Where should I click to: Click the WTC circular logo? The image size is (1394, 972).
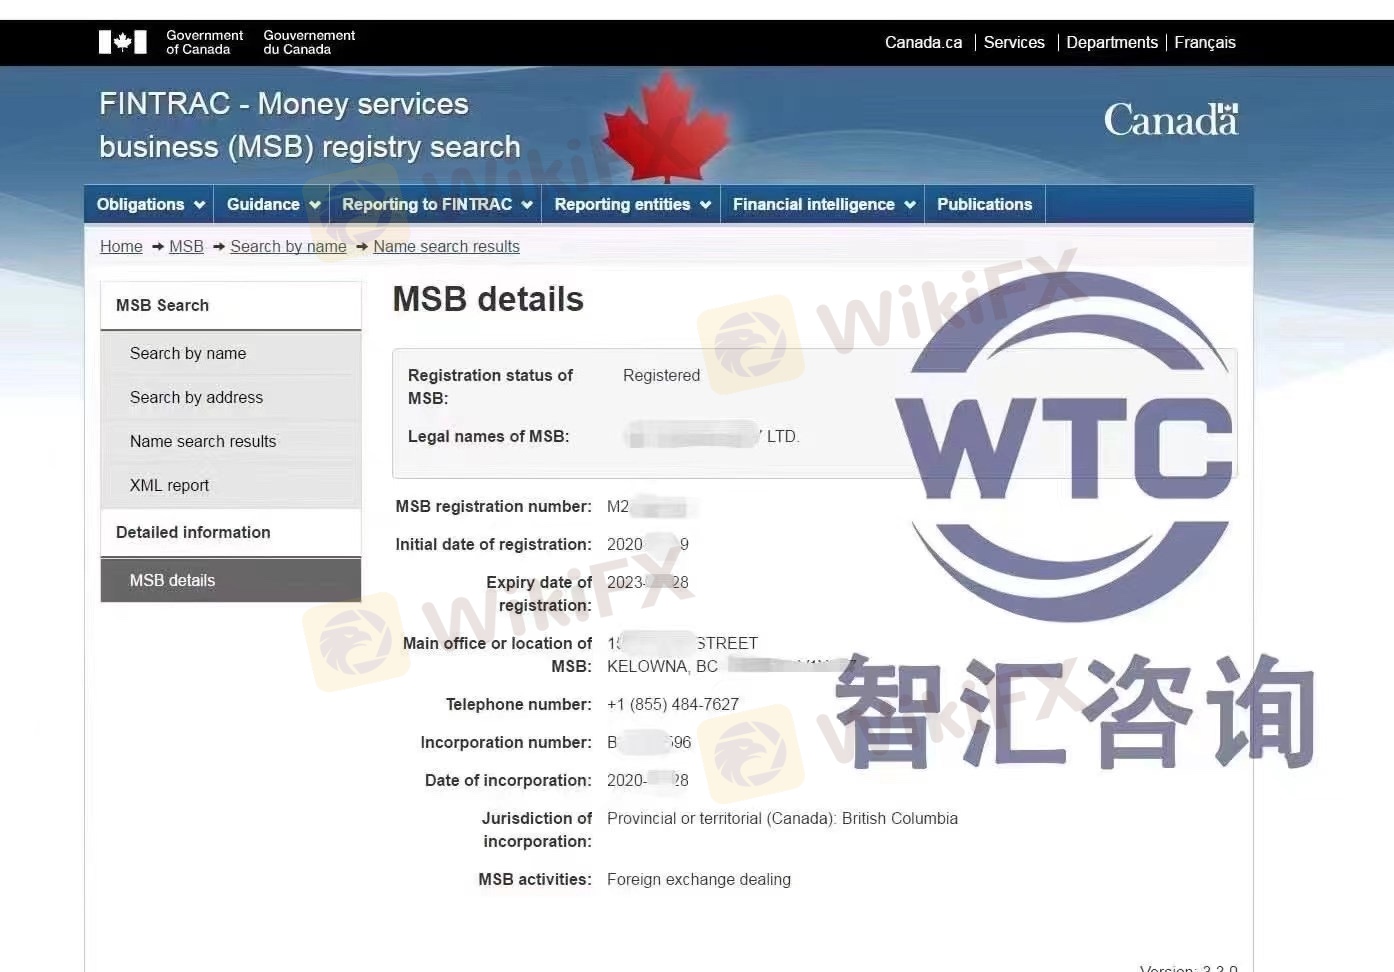pos(1066,445)
